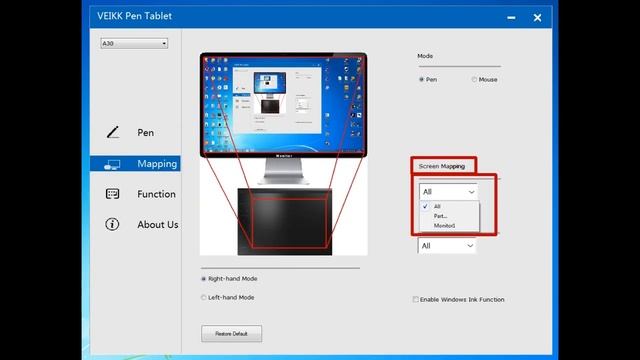Screen dimensions: 640x360
Task: Click the tablet area preview
Action: pyautogui.click(x=285, y=222)
